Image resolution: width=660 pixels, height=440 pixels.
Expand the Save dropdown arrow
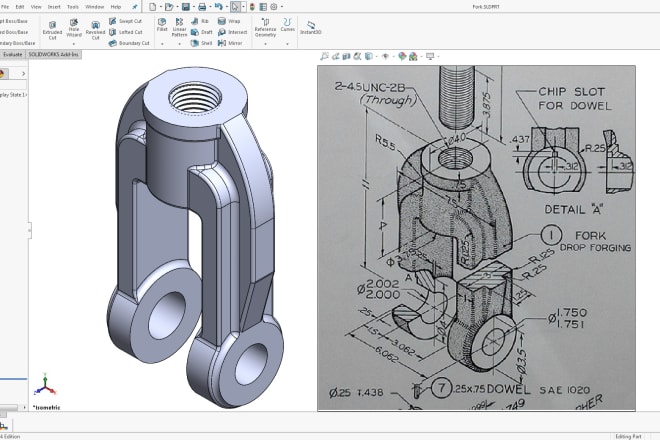click(x=193, y=7)
